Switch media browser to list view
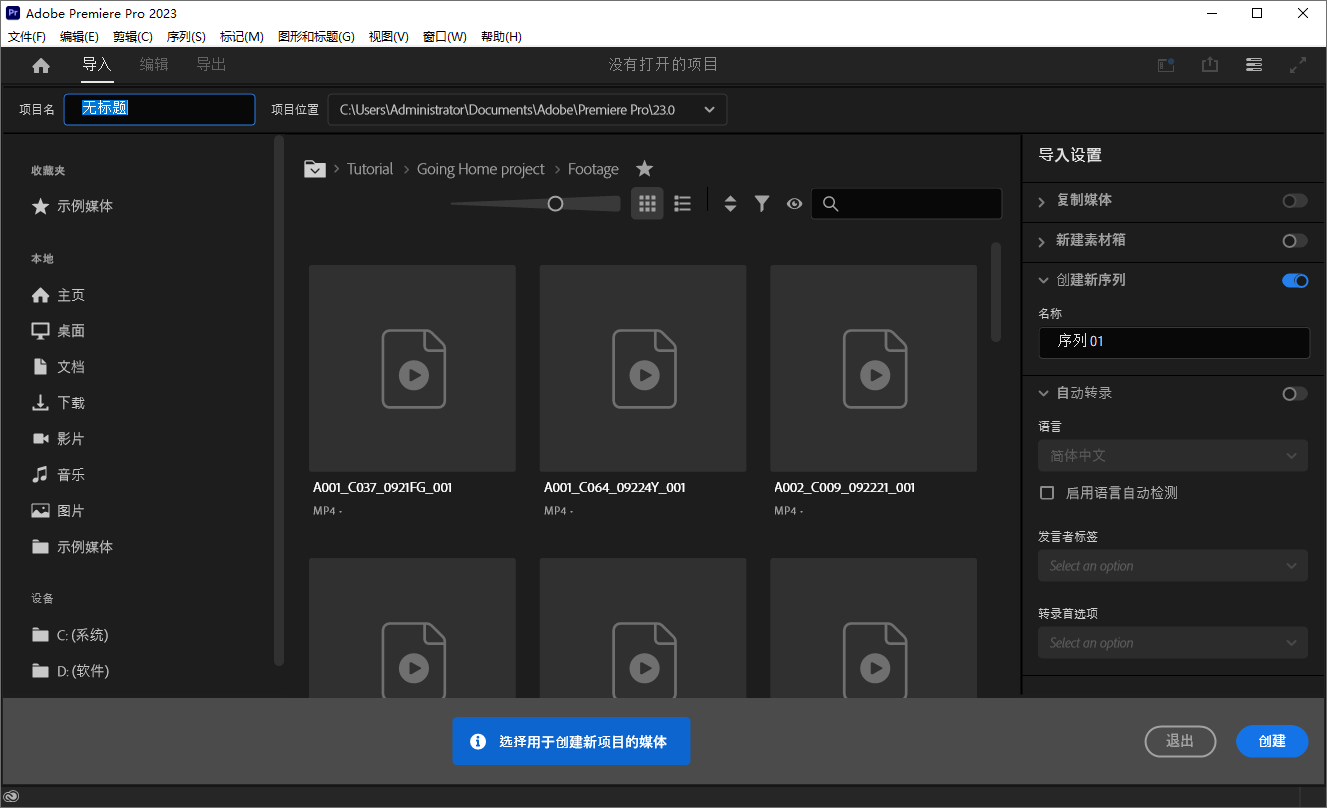The width and height of the screenshot is (1327, 808). pos(682,203)
